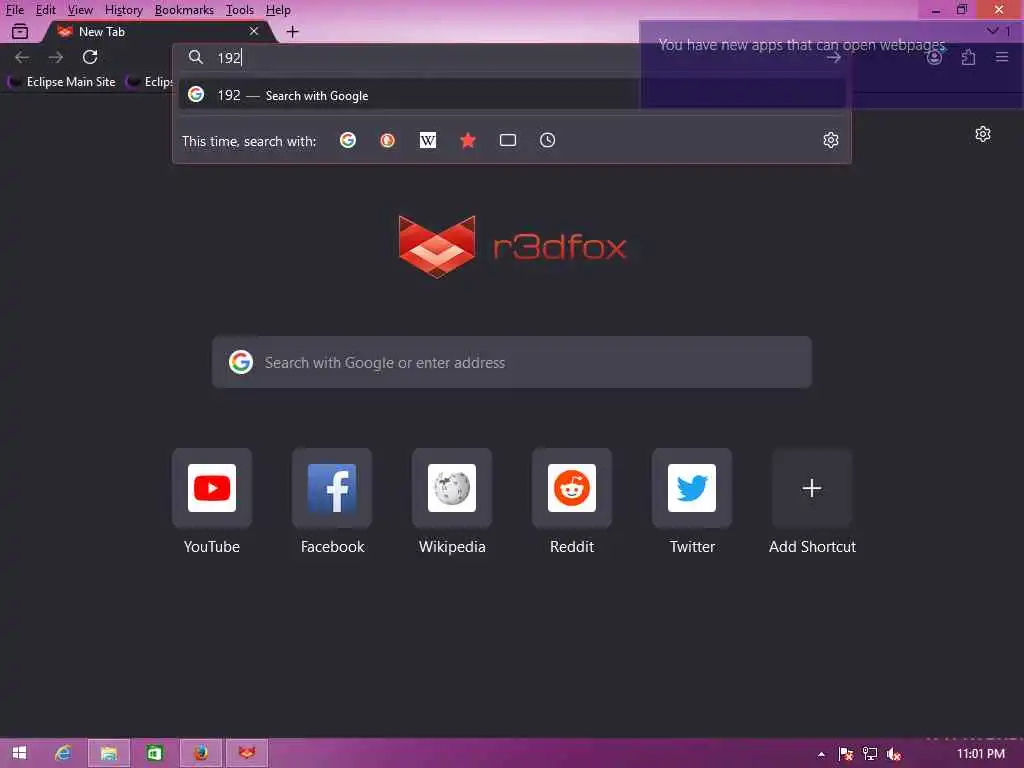
Task: Open a new tab with plus button
Action: coord(293,31)
